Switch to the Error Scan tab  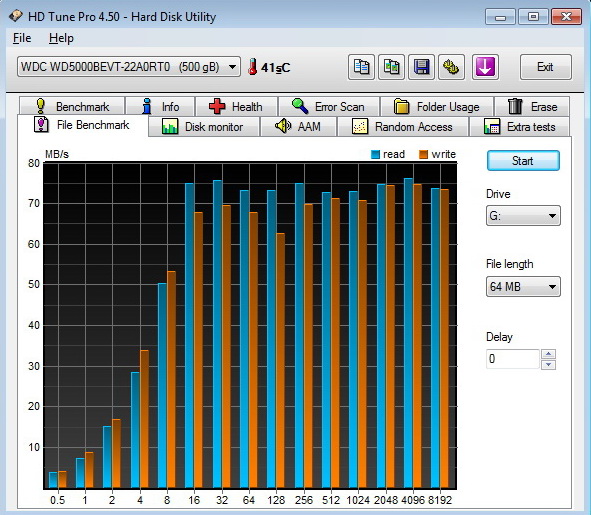329,106
